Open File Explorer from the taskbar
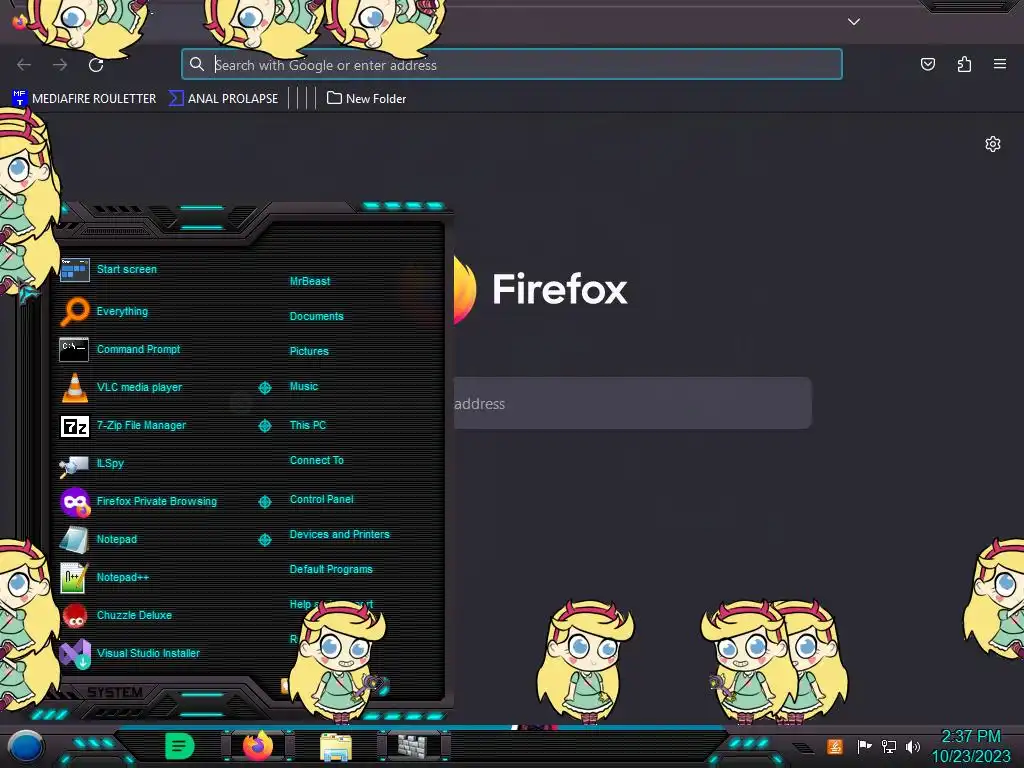The width and height of the screenshot is (1024, 768). [336, 746]
